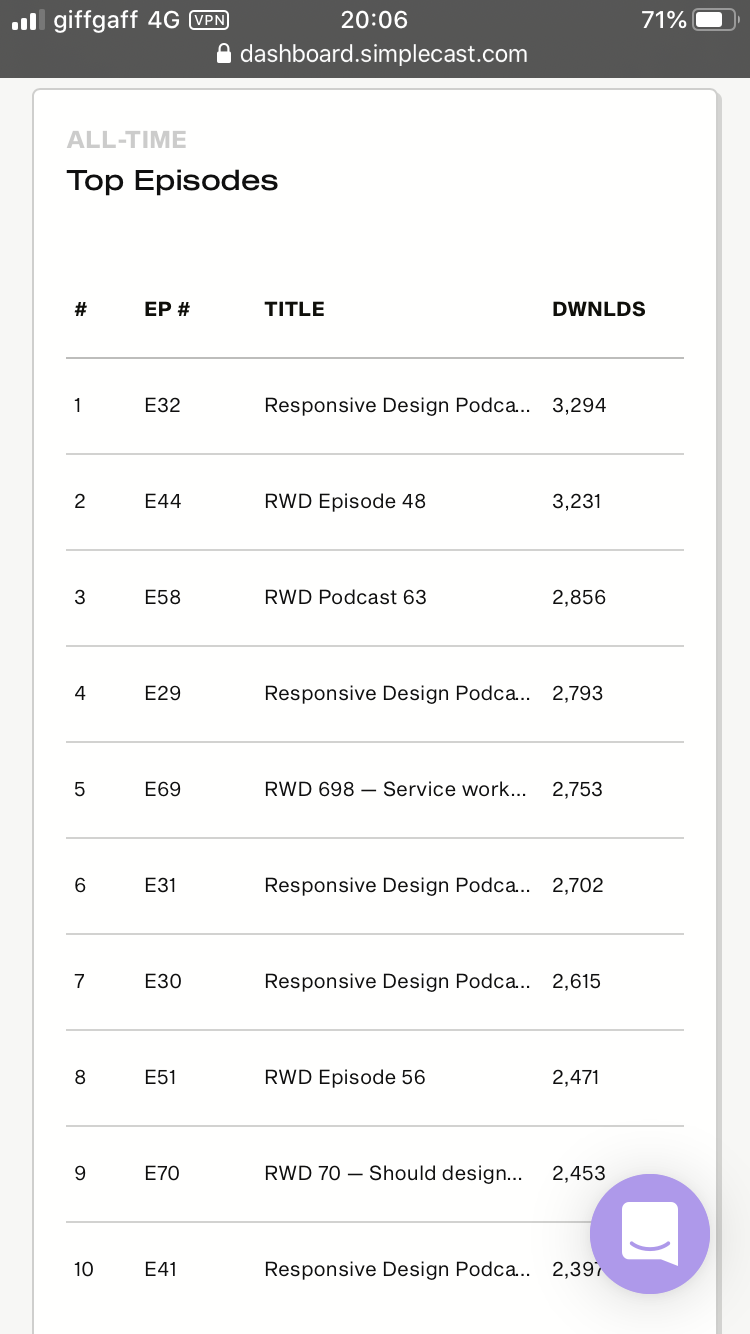Select RWD Podcast 63 title
750x1334 pixels.
tap(345, 597)
